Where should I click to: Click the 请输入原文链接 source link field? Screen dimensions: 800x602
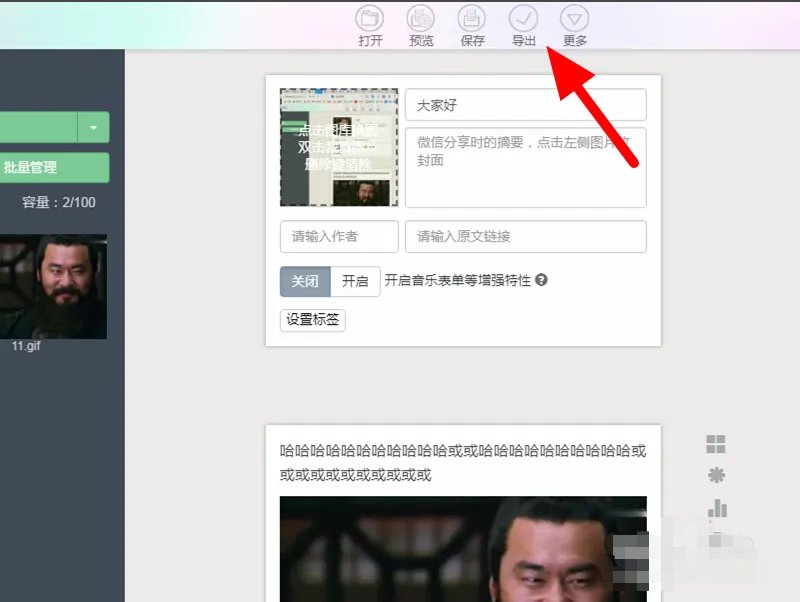click(525, 237)
